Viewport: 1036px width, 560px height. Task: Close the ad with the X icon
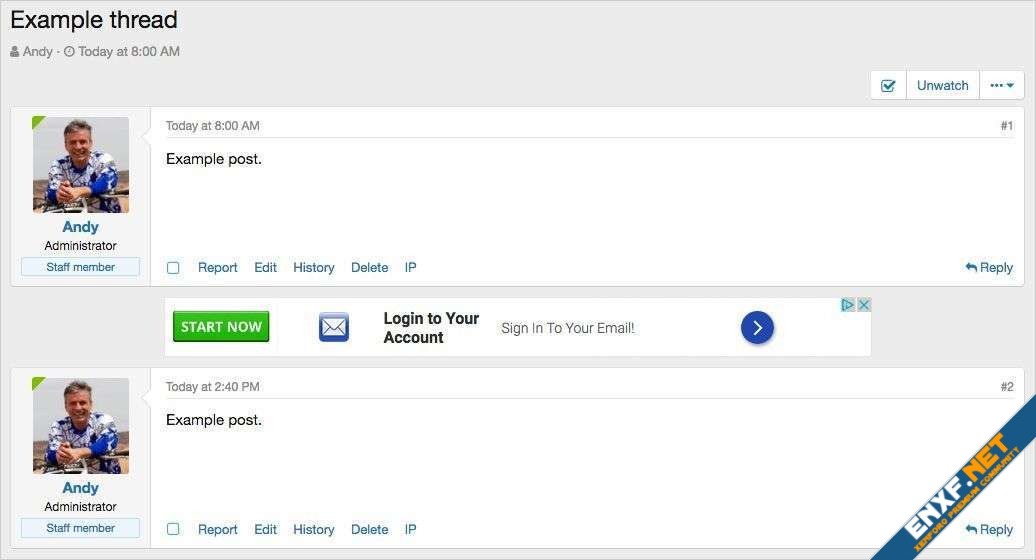click(x=864, y=305)
